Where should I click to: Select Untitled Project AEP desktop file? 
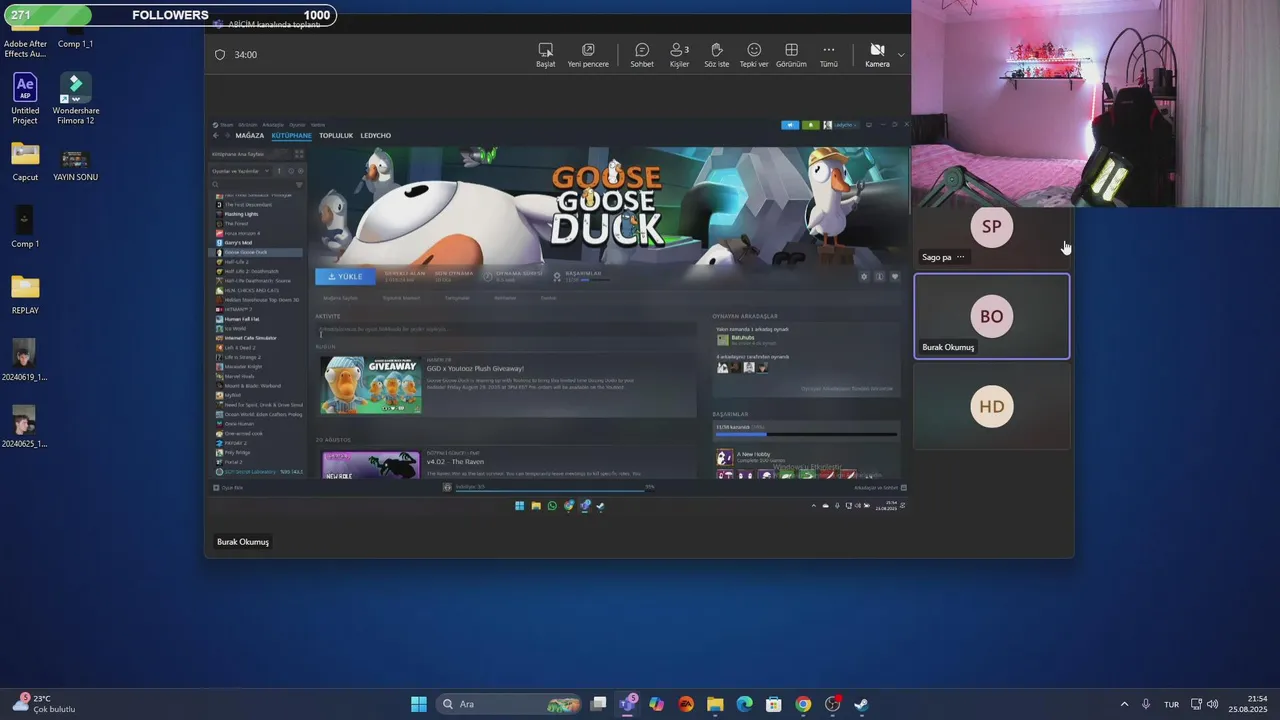tap(25, 98)
